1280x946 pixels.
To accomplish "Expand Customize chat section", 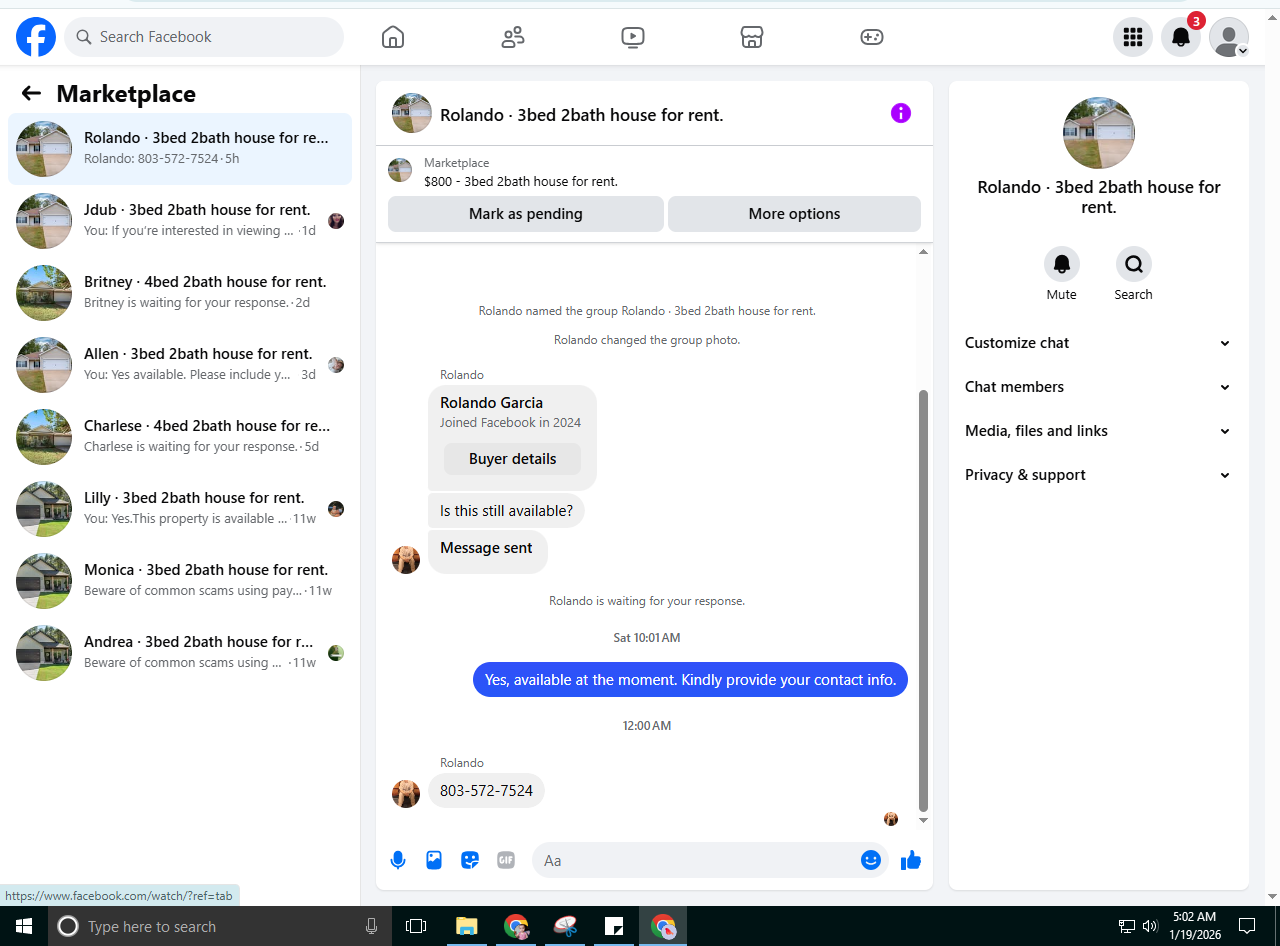I will tap(1099, 343).
